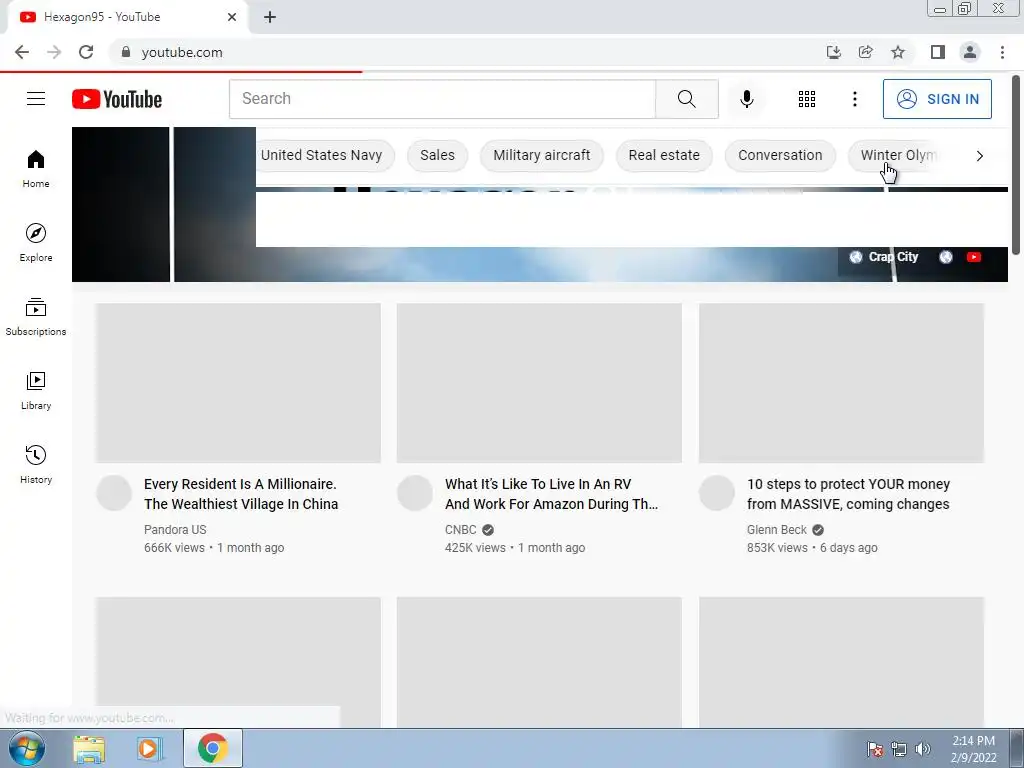
Task: Click the YouTube logo
Action: (x=117, y=99)
